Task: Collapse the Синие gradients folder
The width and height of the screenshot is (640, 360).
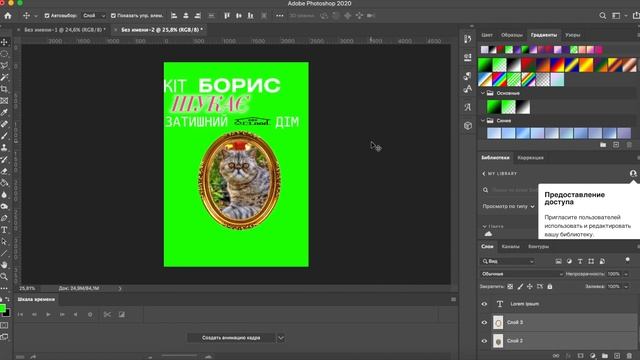Action: pos(483,120)
